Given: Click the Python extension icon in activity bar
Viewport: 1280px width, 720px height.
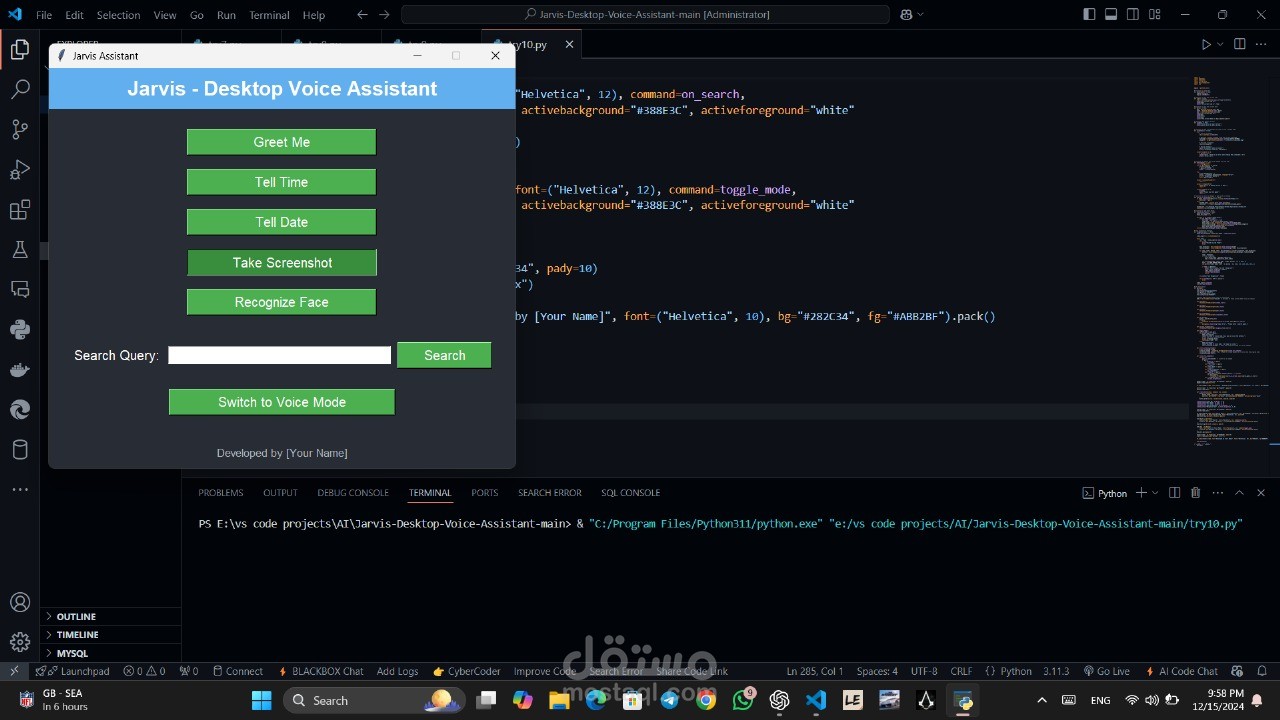Looking at the screenshot, I should click(20, 329).
